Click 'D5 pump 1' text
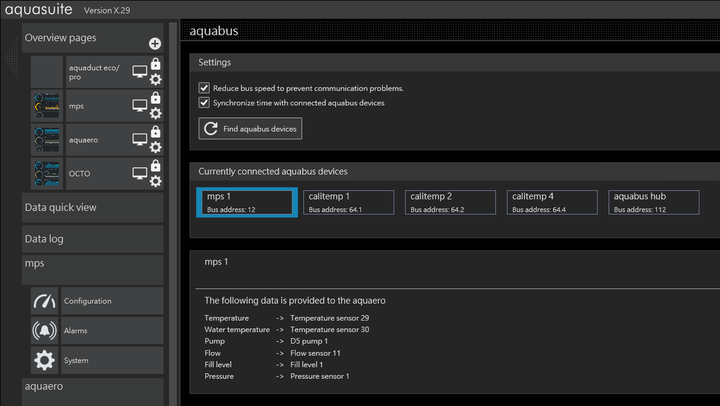 pyautogui.click(x=309, y=341)
